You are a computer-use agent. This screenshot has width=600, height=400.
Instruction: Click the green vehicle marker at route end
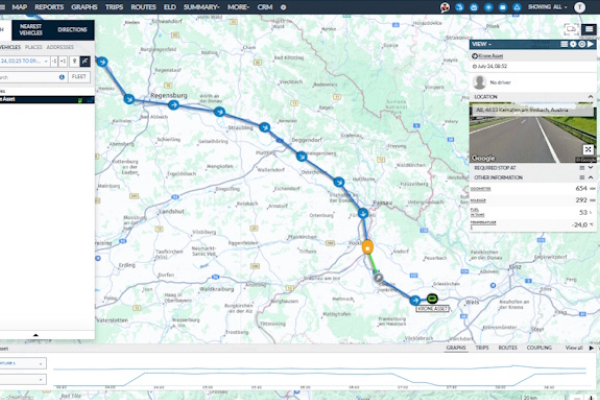click(431, 299)
